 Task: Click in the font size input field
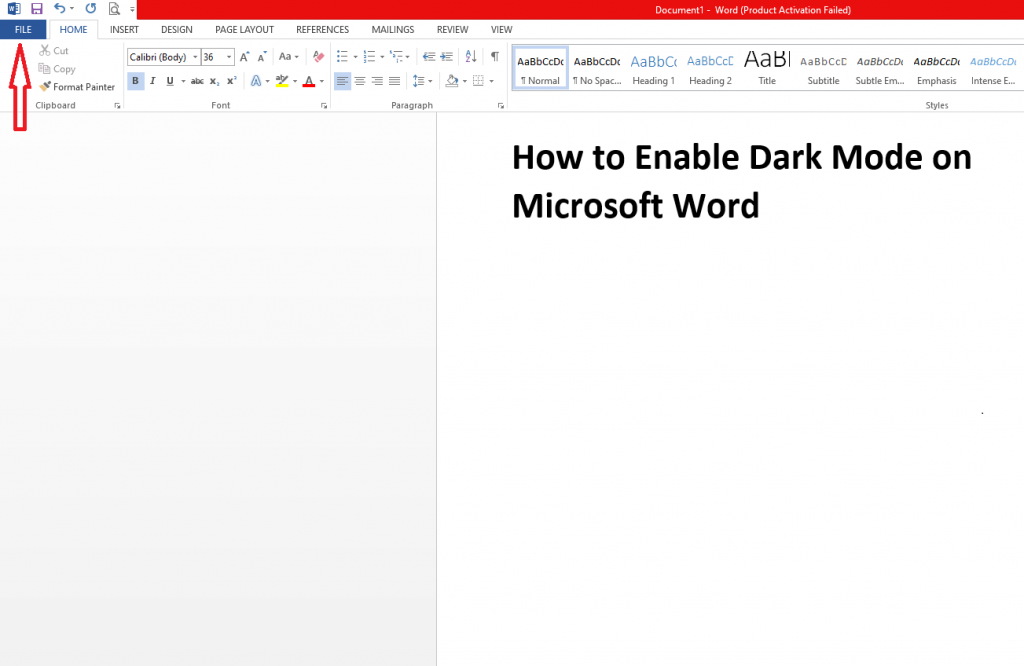(213, 57)
